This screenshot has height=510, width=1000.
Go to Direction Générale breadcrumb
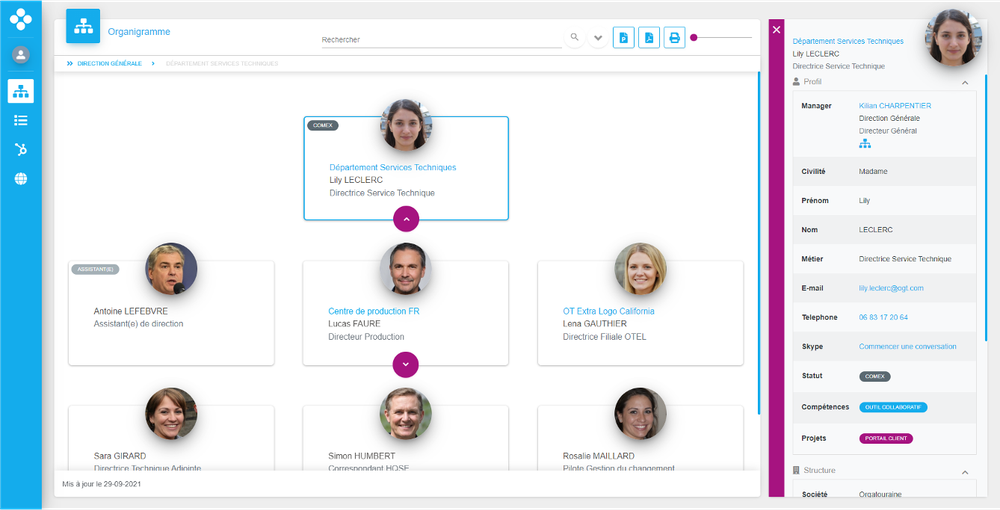coord(110,64)
